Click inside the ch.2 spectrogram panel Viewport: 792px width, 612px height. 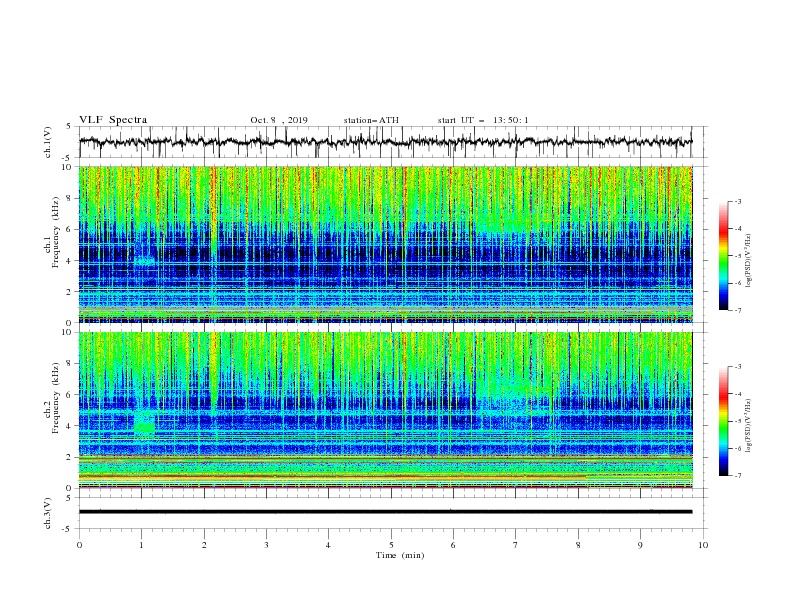385,410
